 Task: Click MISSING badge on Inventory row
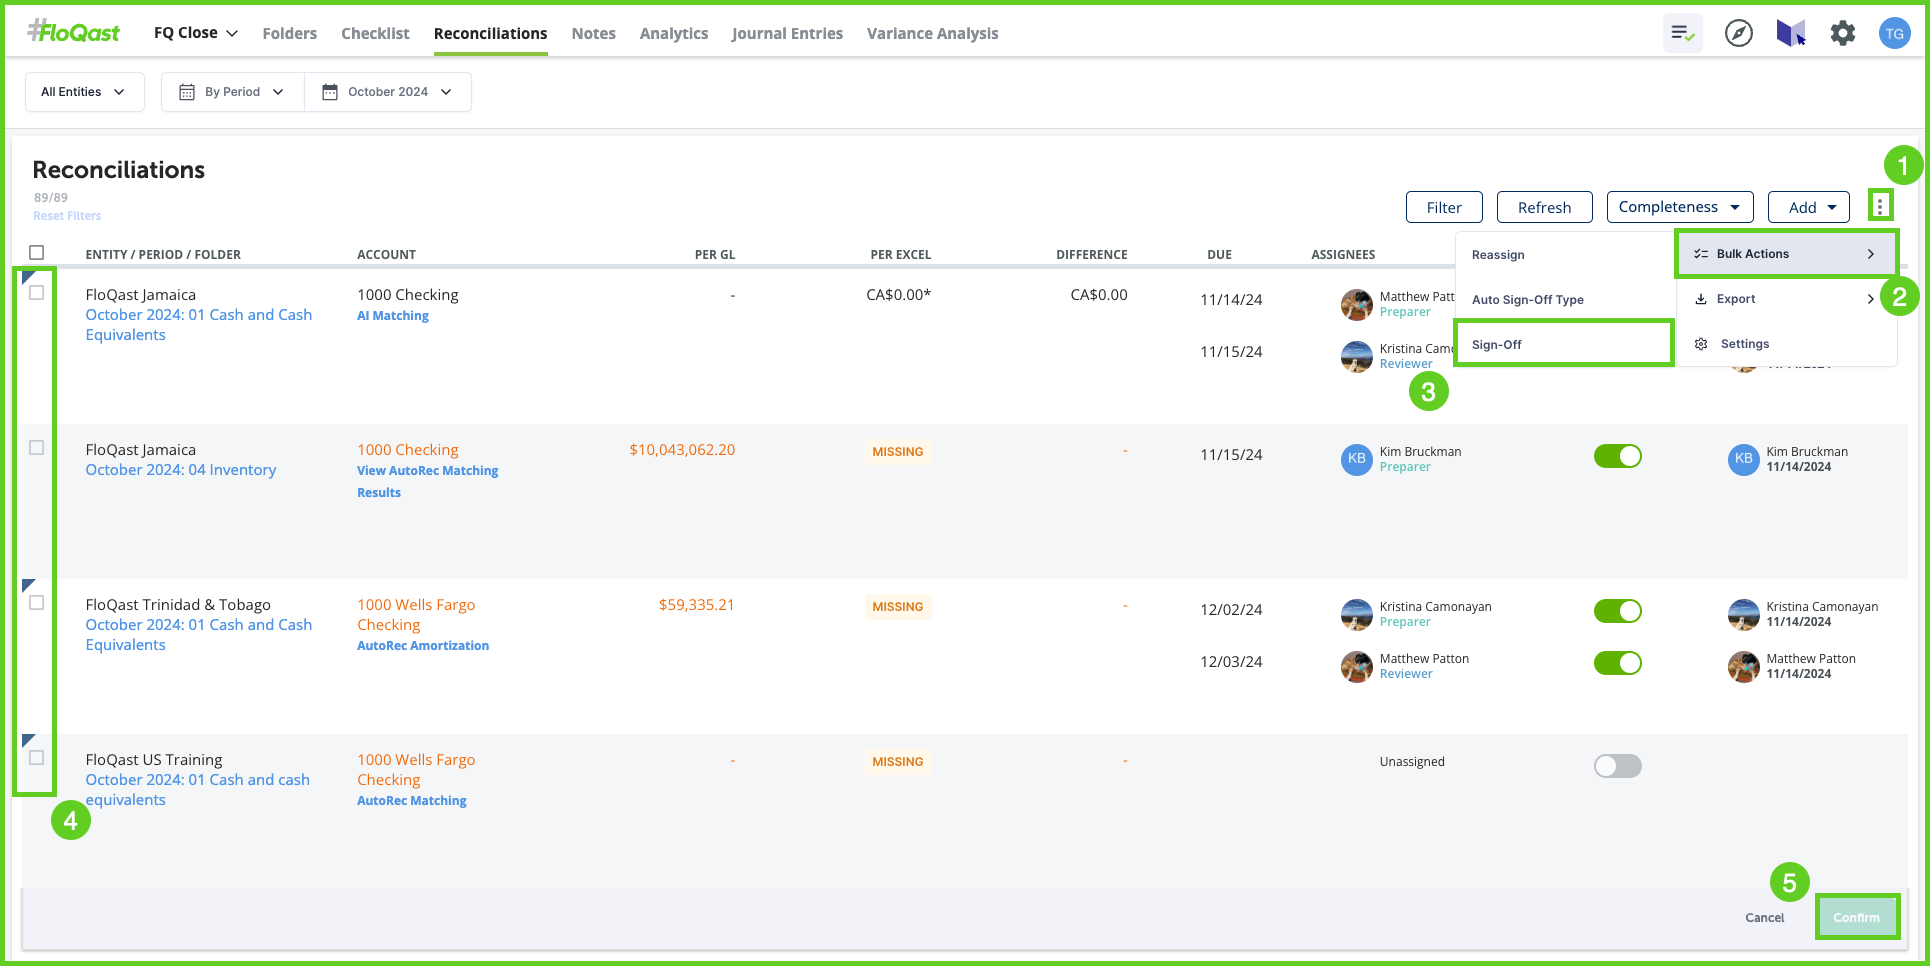point(898,452)
